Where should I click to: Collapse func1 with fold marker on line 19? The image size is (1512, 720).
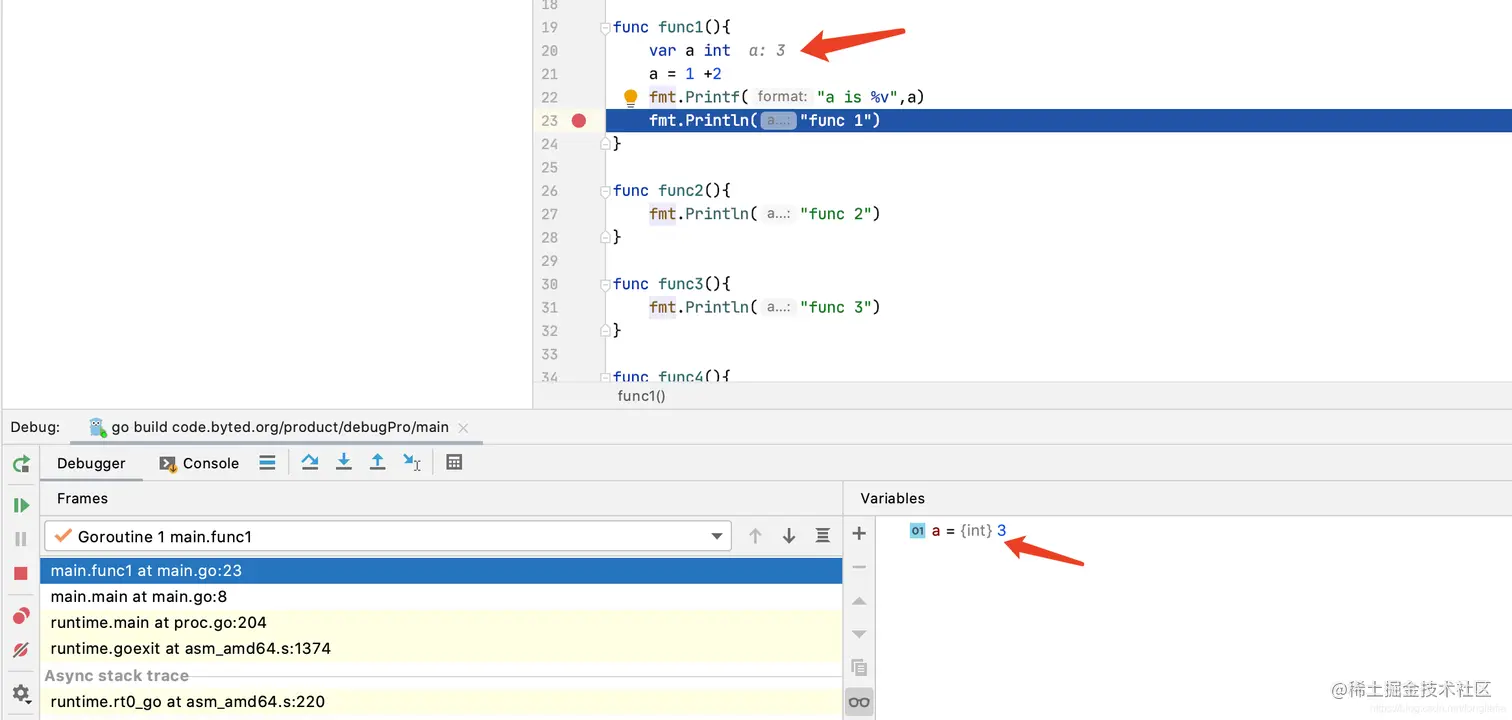[605, 28]
